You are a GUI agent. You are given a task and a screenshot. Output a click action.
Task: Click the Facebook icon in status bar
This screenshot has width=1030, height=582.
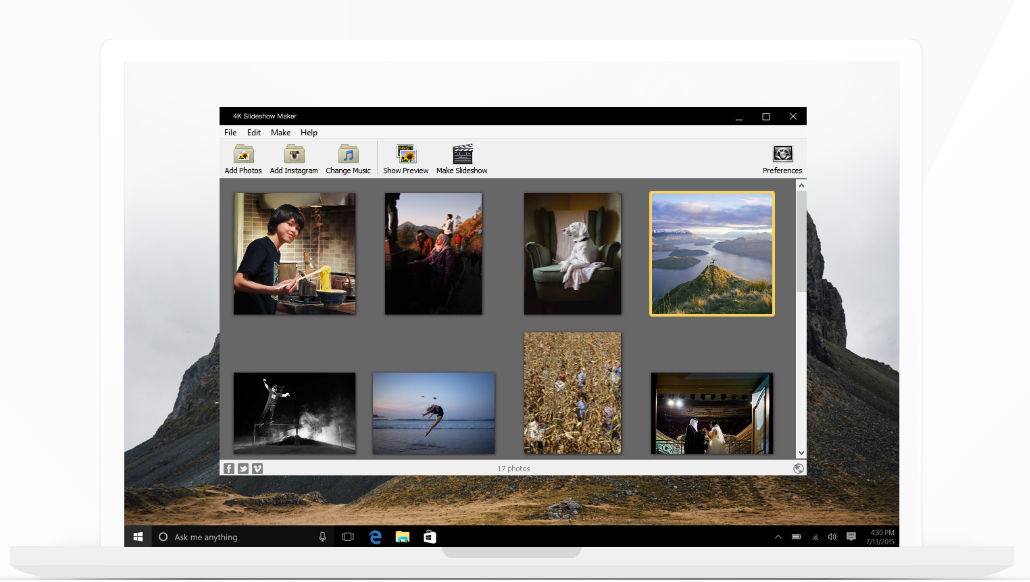[229, 468]
